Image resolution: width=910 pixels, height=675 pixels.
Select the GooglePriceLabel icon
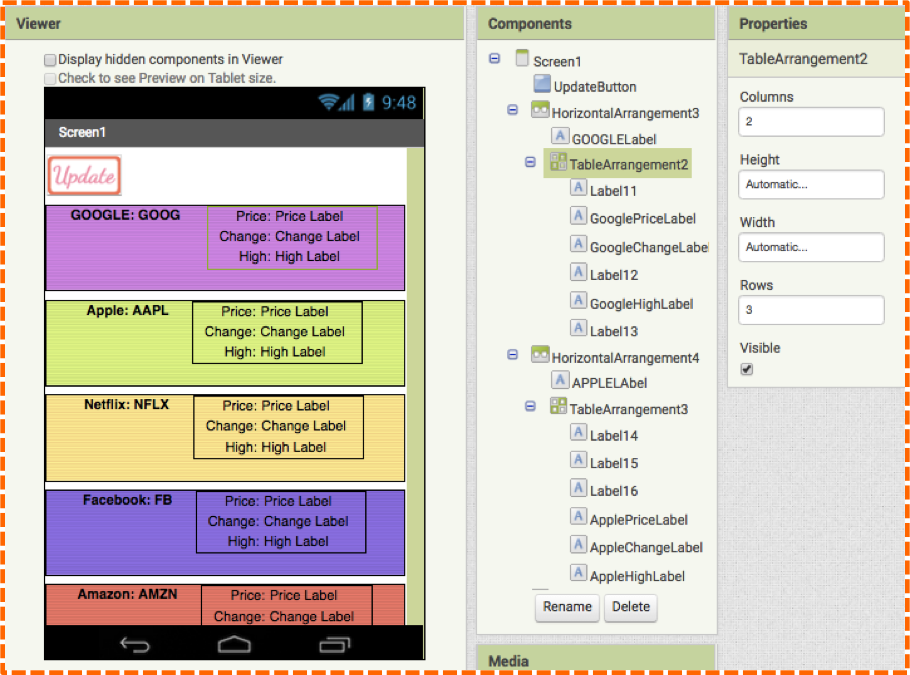(578, 216)
